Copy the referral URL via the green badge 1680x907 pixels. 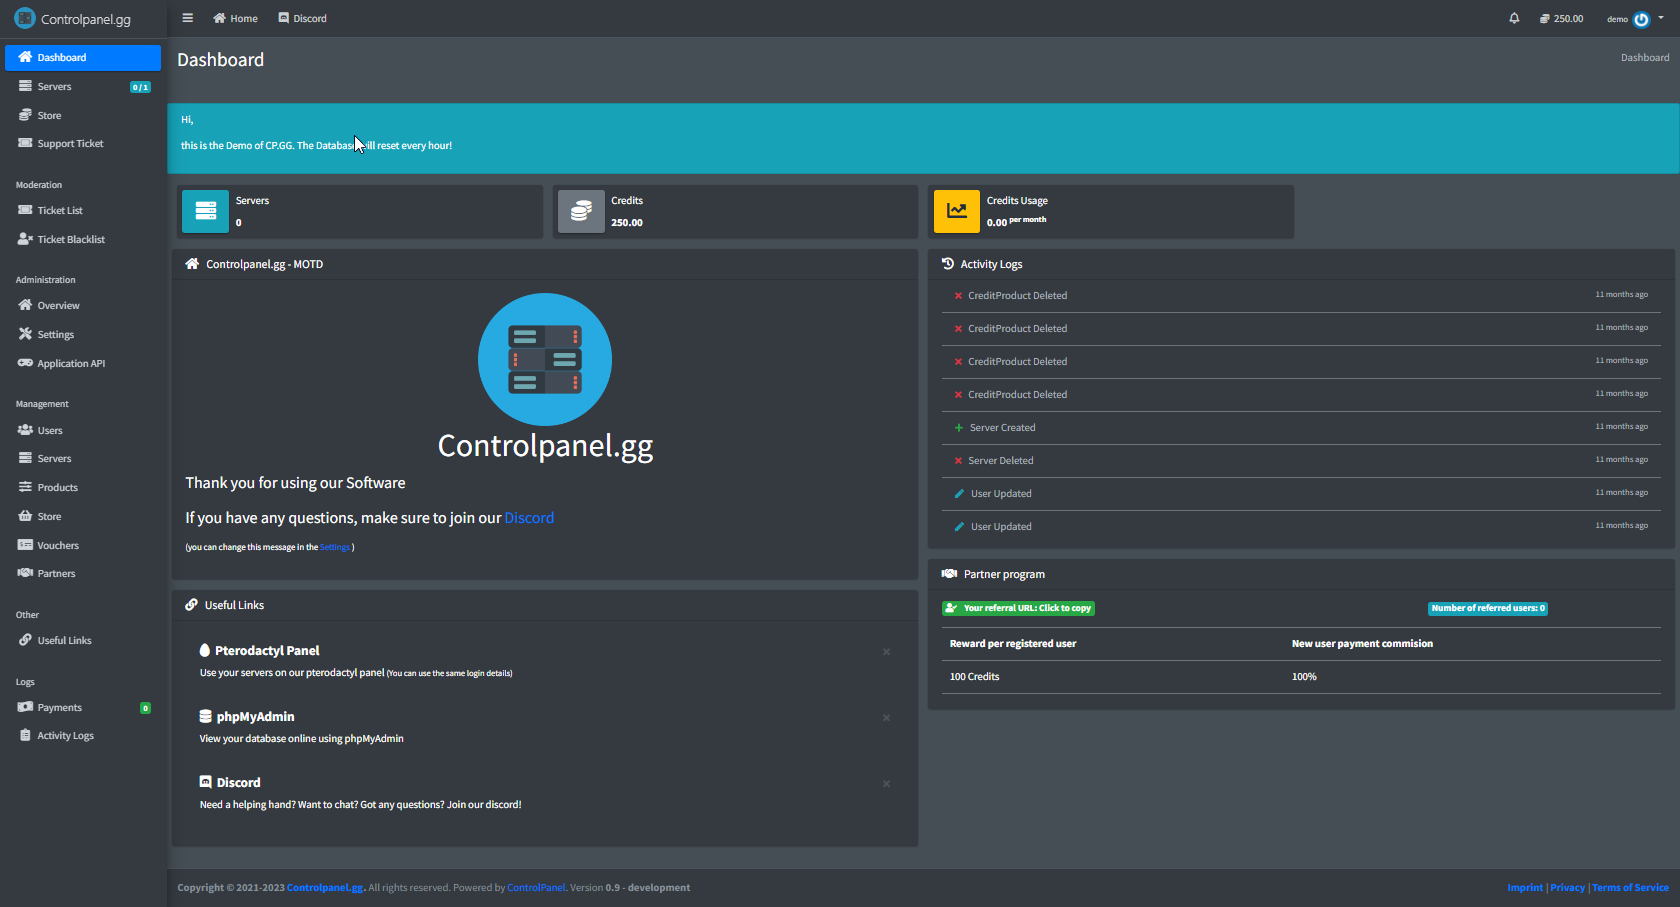coord(1018,608)
